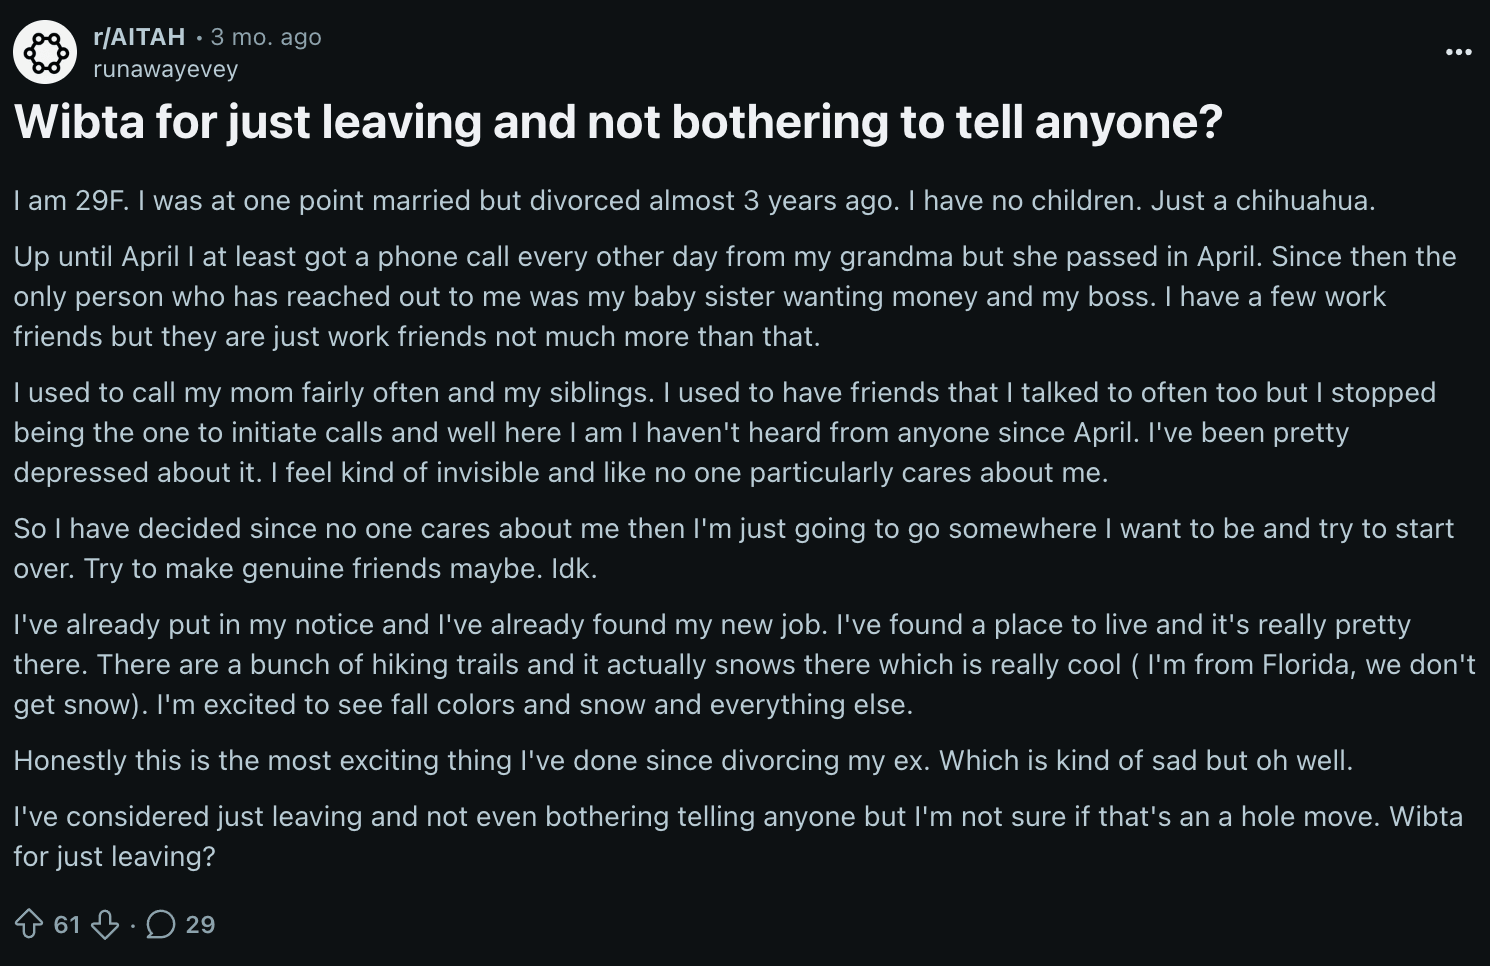This screenshot has height=966, width=1490.
Task: Click the r/AITAH community avatar icon
Action: pos(45,51)
